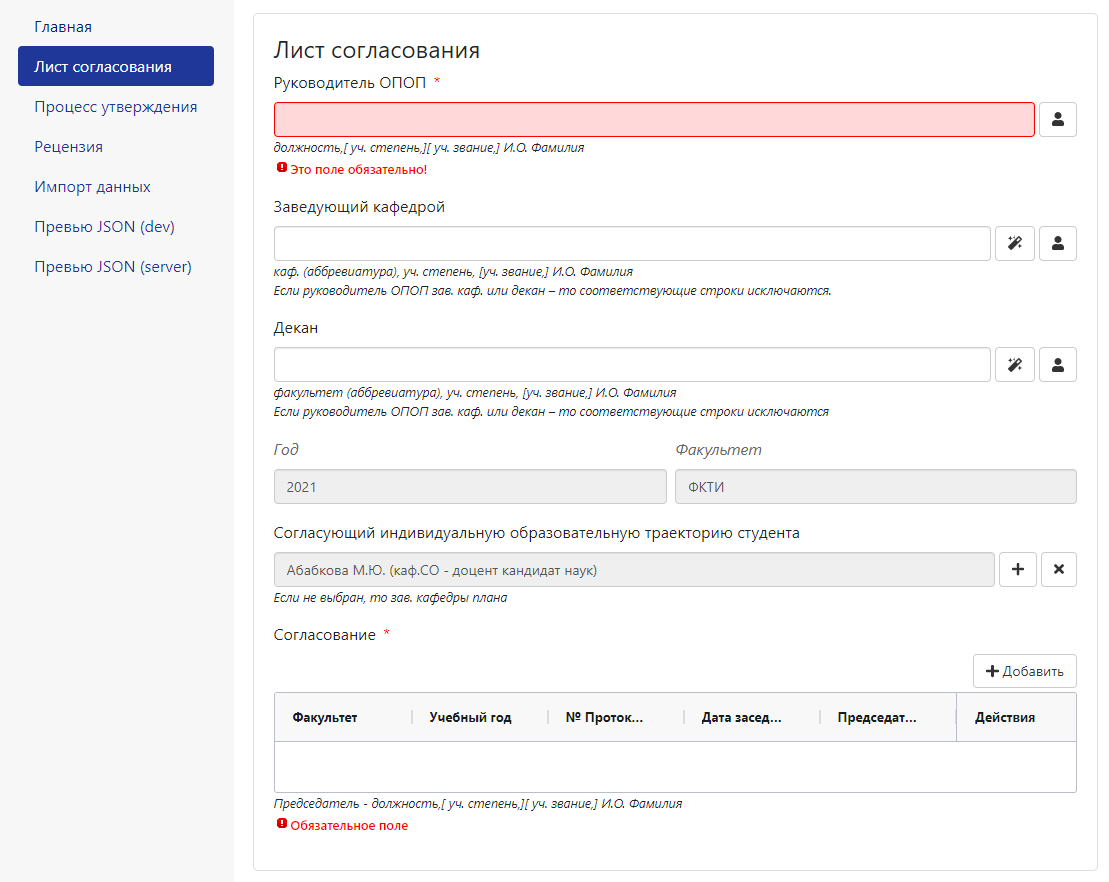The image size is (1109, 882).
Task: Focus the red Руководитель ОПОП input field
Action: 654,120
